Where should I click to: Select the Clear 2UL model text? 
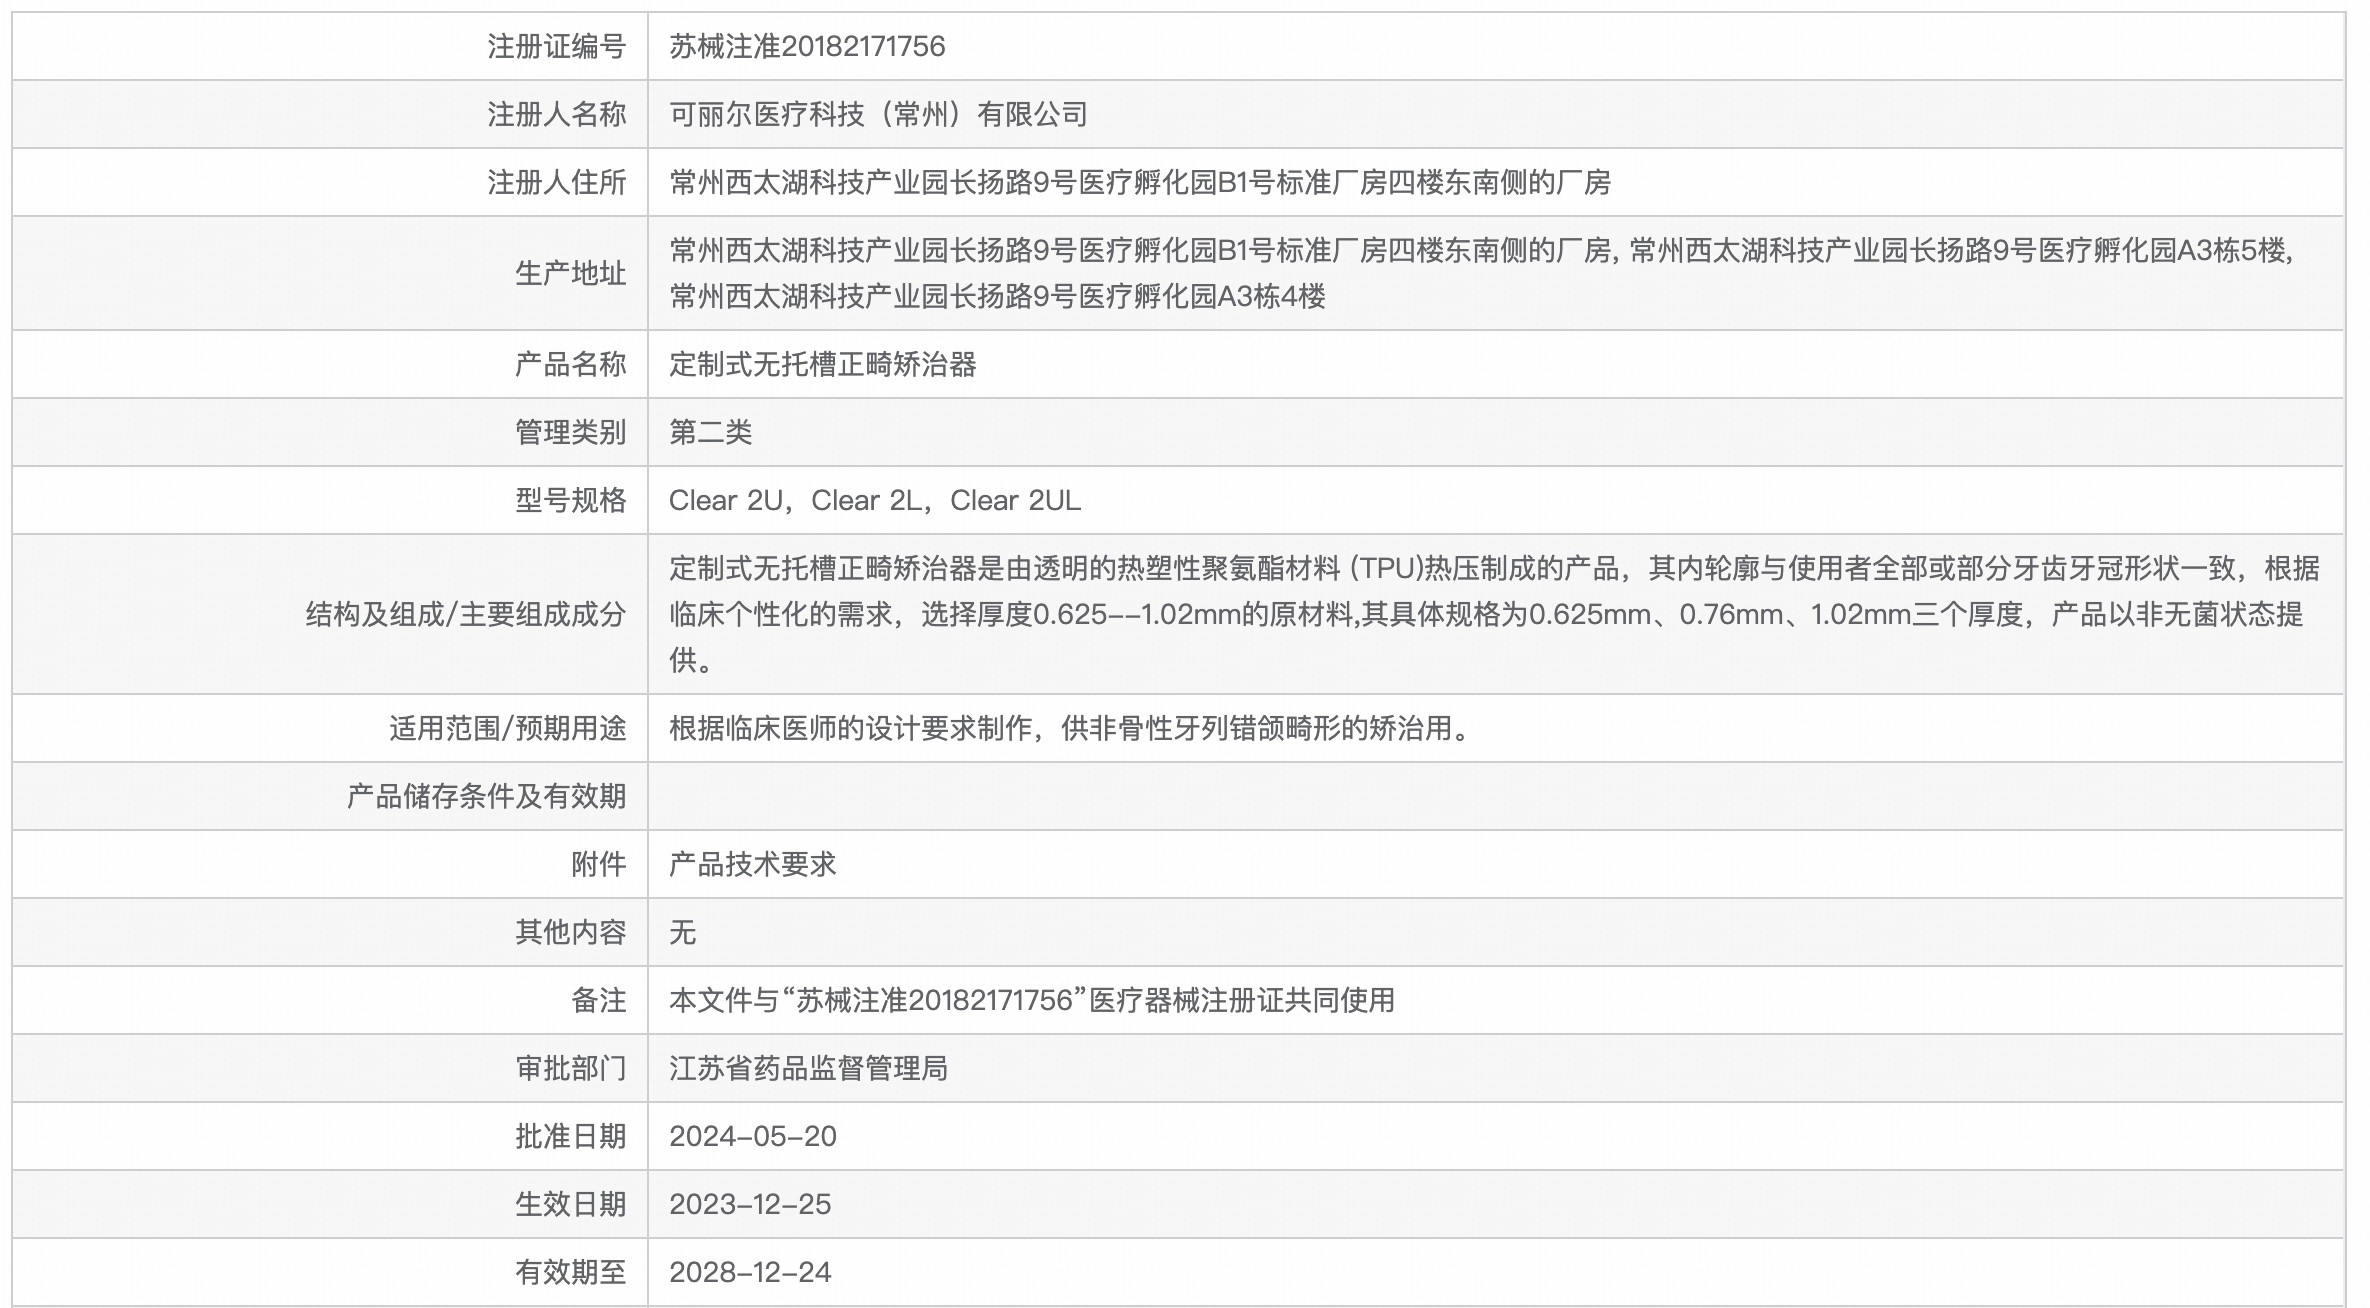pos(1015,500)
